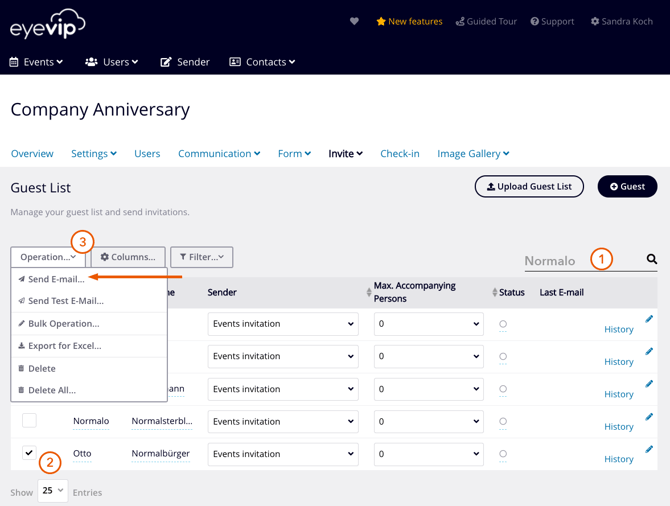The height and width of the screenshot is (506, 670).
Task: Expand the Filter dropdown
Action: tap(201, 257)
